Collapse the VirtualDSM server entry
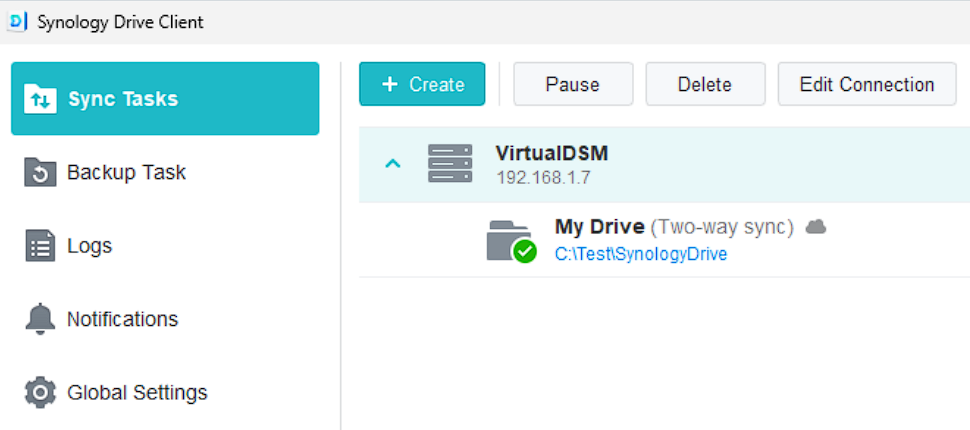 click(x=393, y=163)
